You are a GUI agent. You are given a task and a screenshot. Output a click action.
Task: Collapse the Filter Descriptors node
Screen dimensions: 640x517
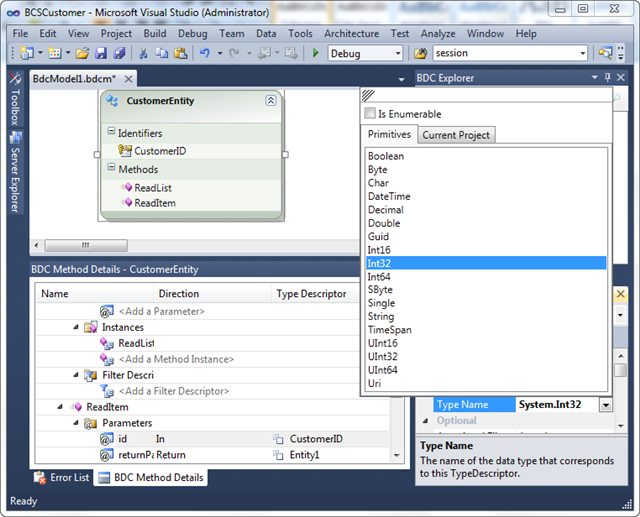pos(76,375)
